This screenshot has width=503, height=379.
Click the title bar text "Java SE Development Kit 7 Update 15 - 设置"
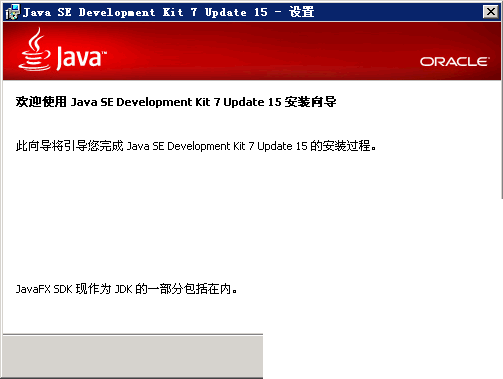(x=168, y=12)
